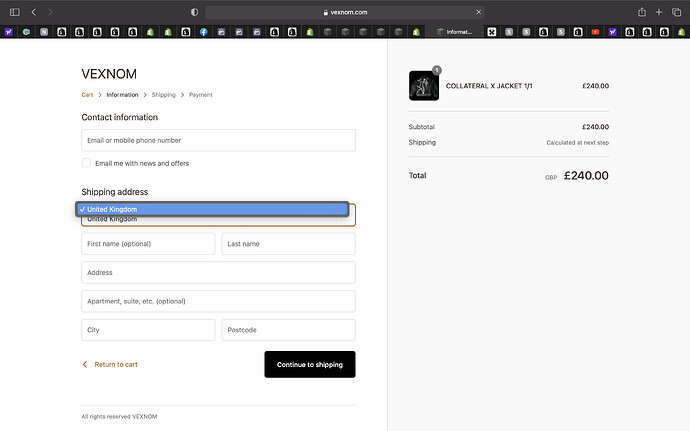
Task: Switch to the YouTube tab
Action: (x=595, y=32)
